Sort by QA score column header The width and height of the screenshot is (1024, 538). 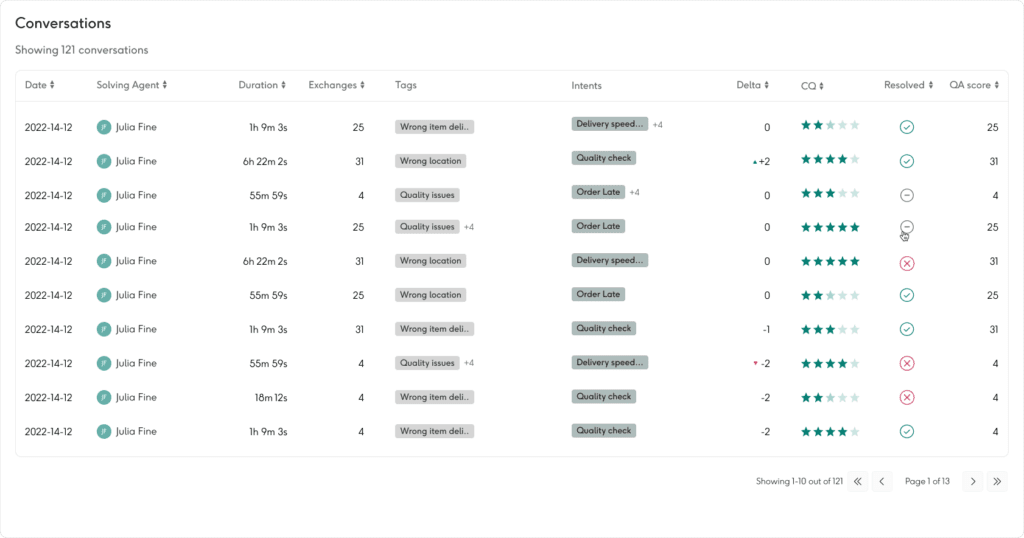pyautogui.click(x=973, y=86)
